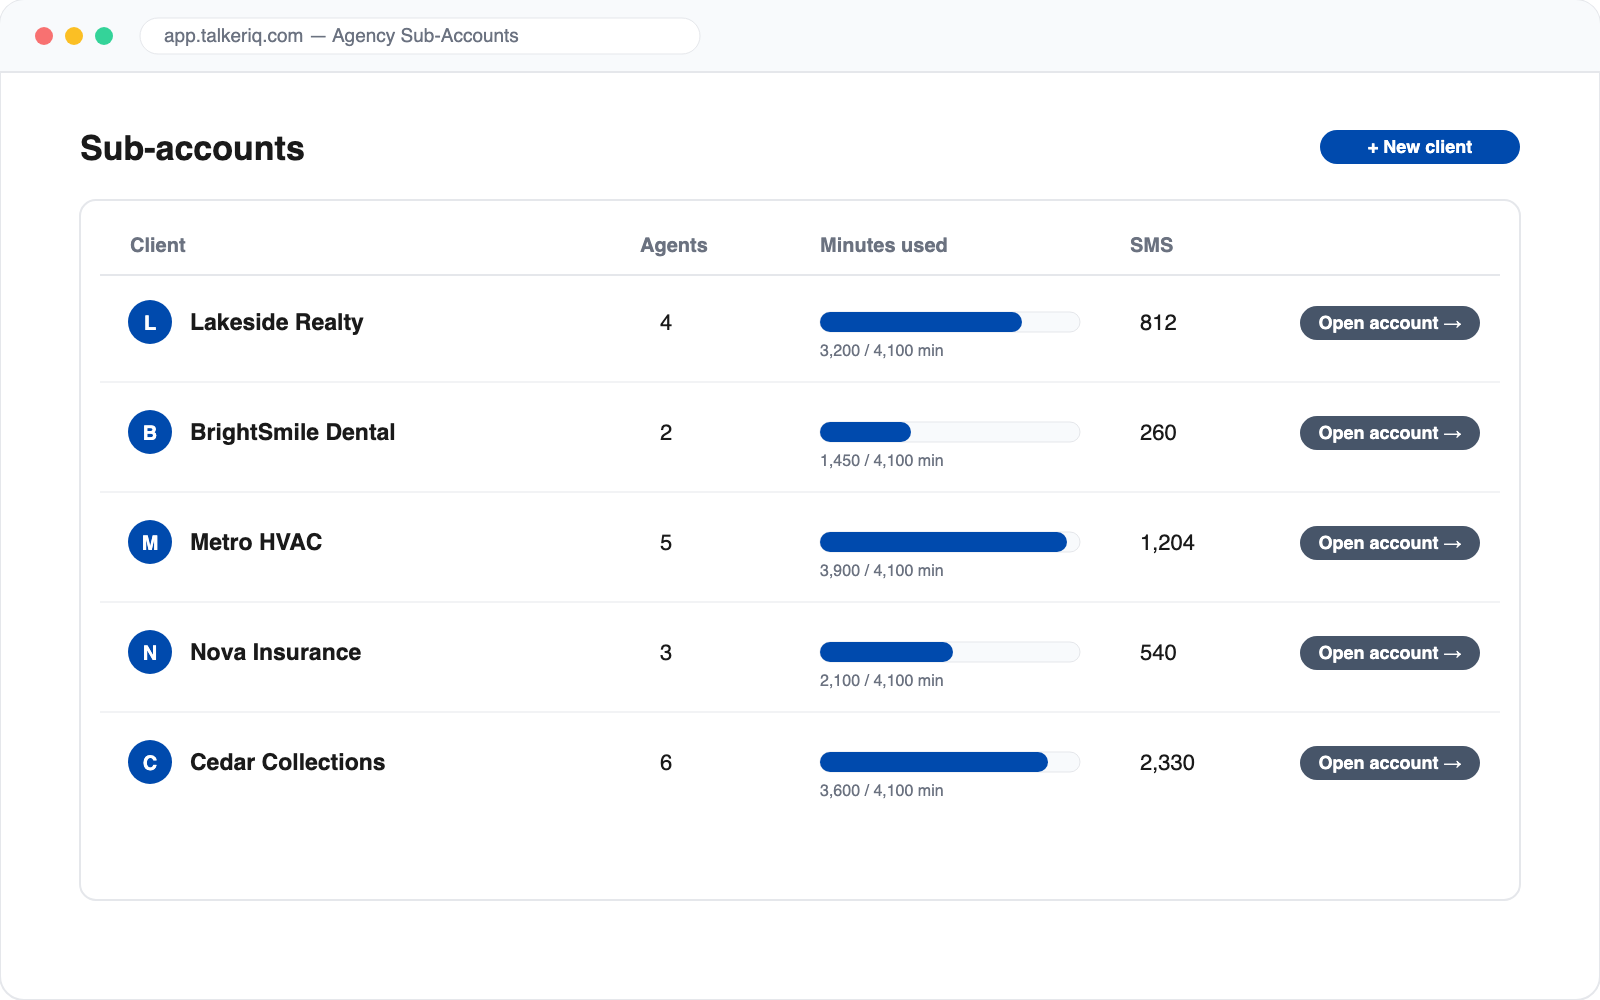Maximize the window with the green button
Viewport: 1600px width, 1000px height.
point(104,36)
